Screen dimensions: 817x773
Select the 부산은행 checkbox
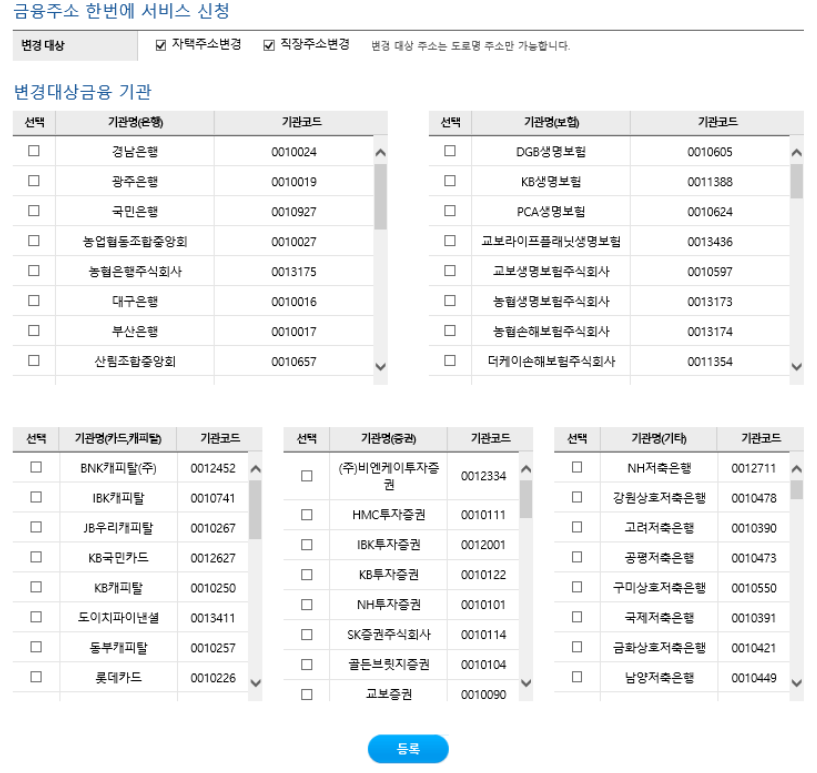tap(34, 330)
